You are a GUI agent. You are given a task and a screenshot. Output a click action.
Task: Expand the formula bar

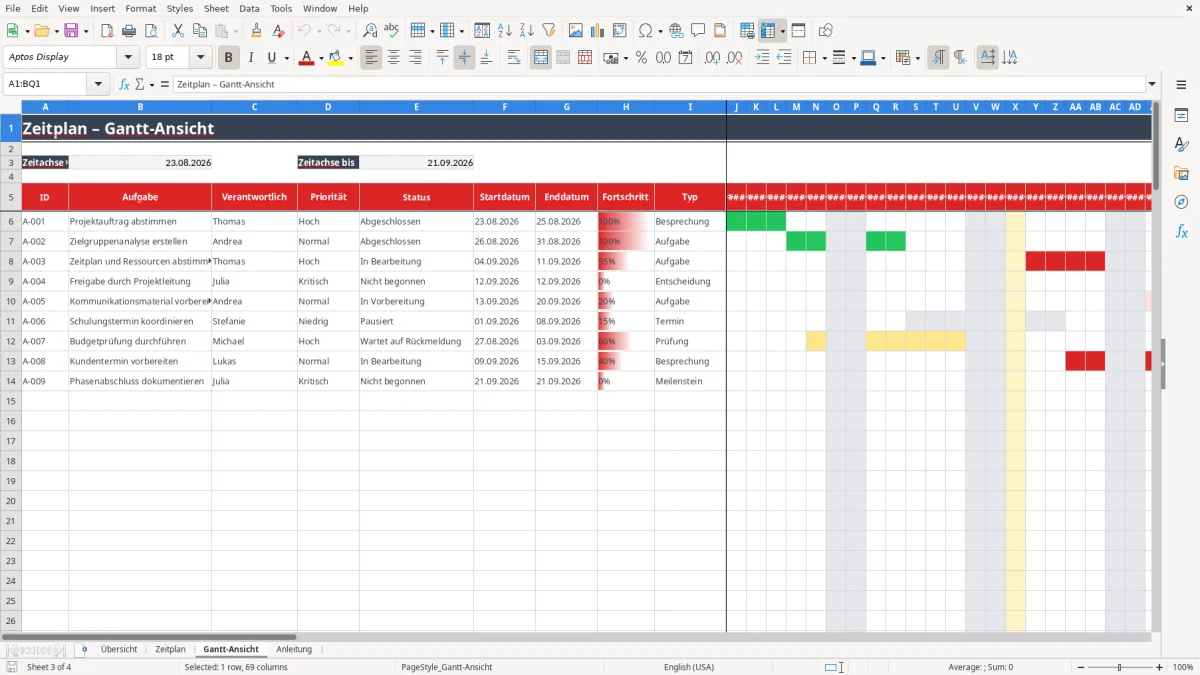click(1152, 84)
